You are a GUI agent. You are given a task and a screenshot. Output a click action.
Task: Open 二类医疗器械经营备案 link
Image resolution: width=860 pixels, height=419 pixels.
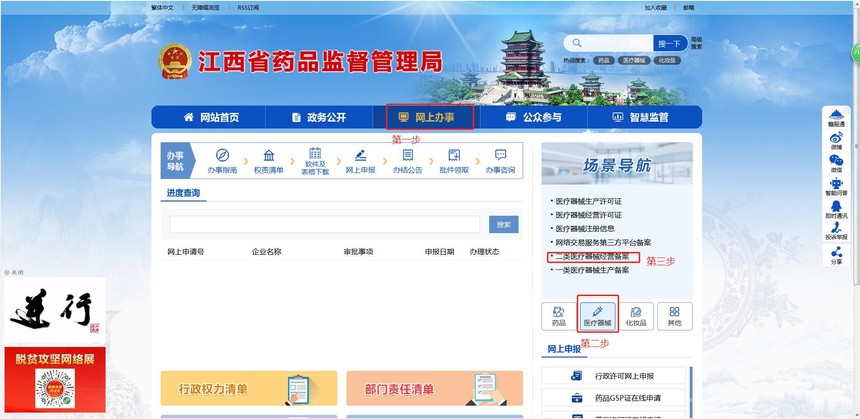[592, 257]
